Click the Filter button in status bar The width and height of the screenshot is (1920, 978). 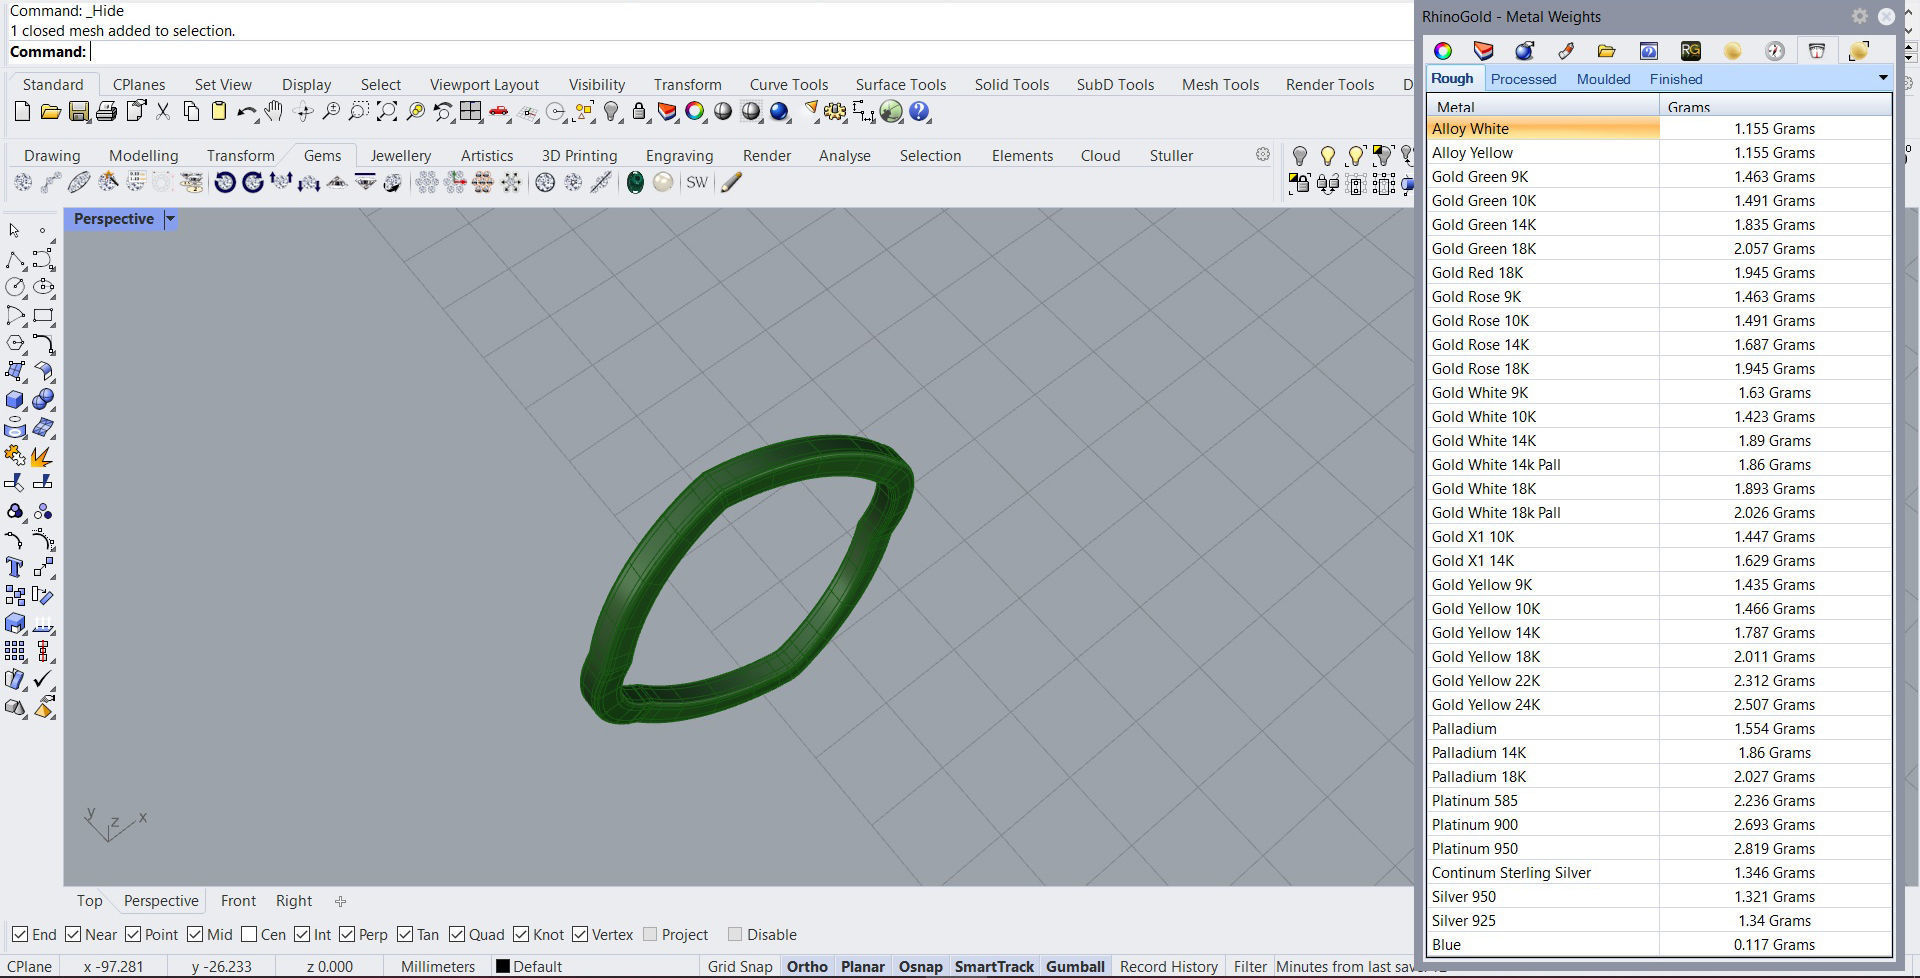pyautogui.click(x=1250, y=966)
